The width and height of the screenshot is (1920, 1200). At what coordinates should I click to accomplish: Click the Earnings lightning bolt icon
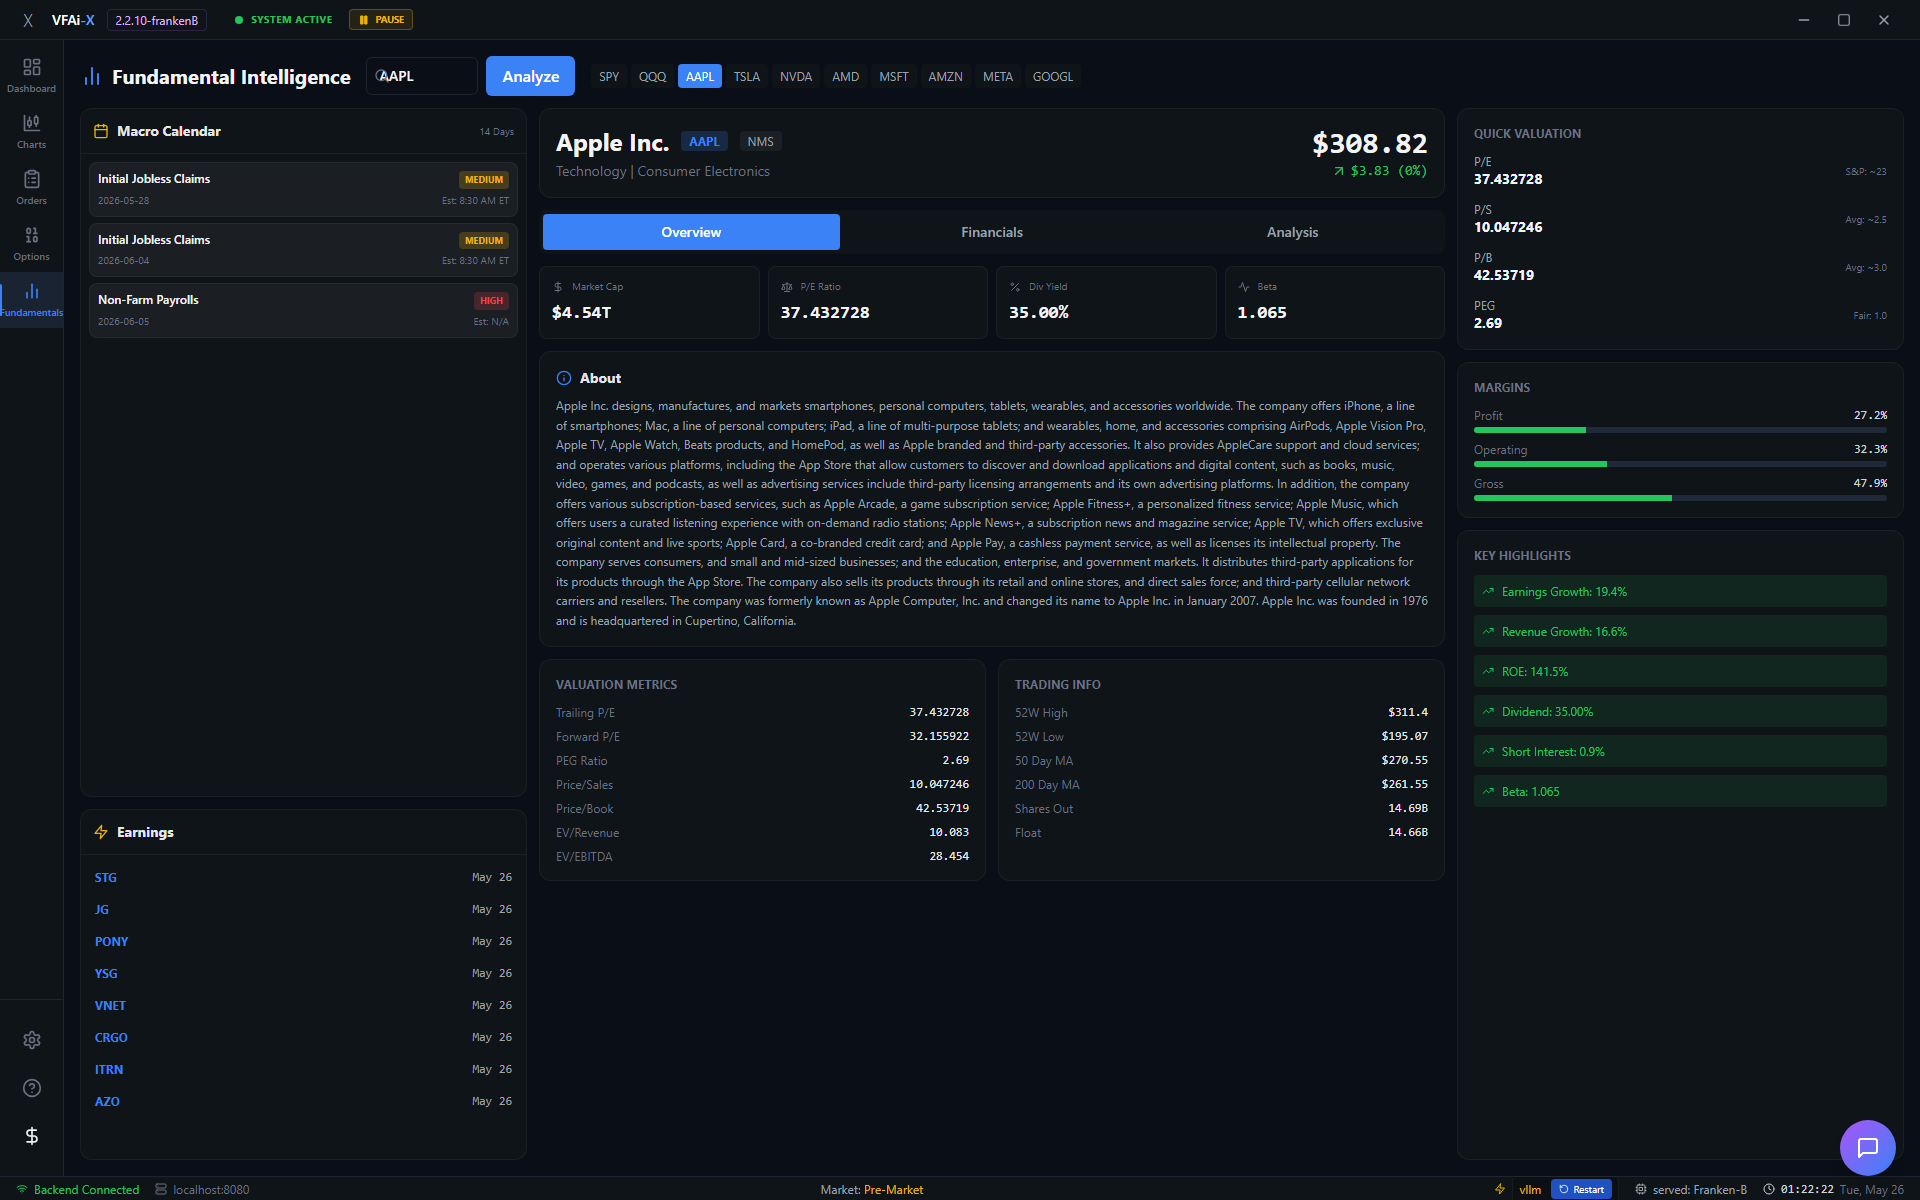(101, 832)
